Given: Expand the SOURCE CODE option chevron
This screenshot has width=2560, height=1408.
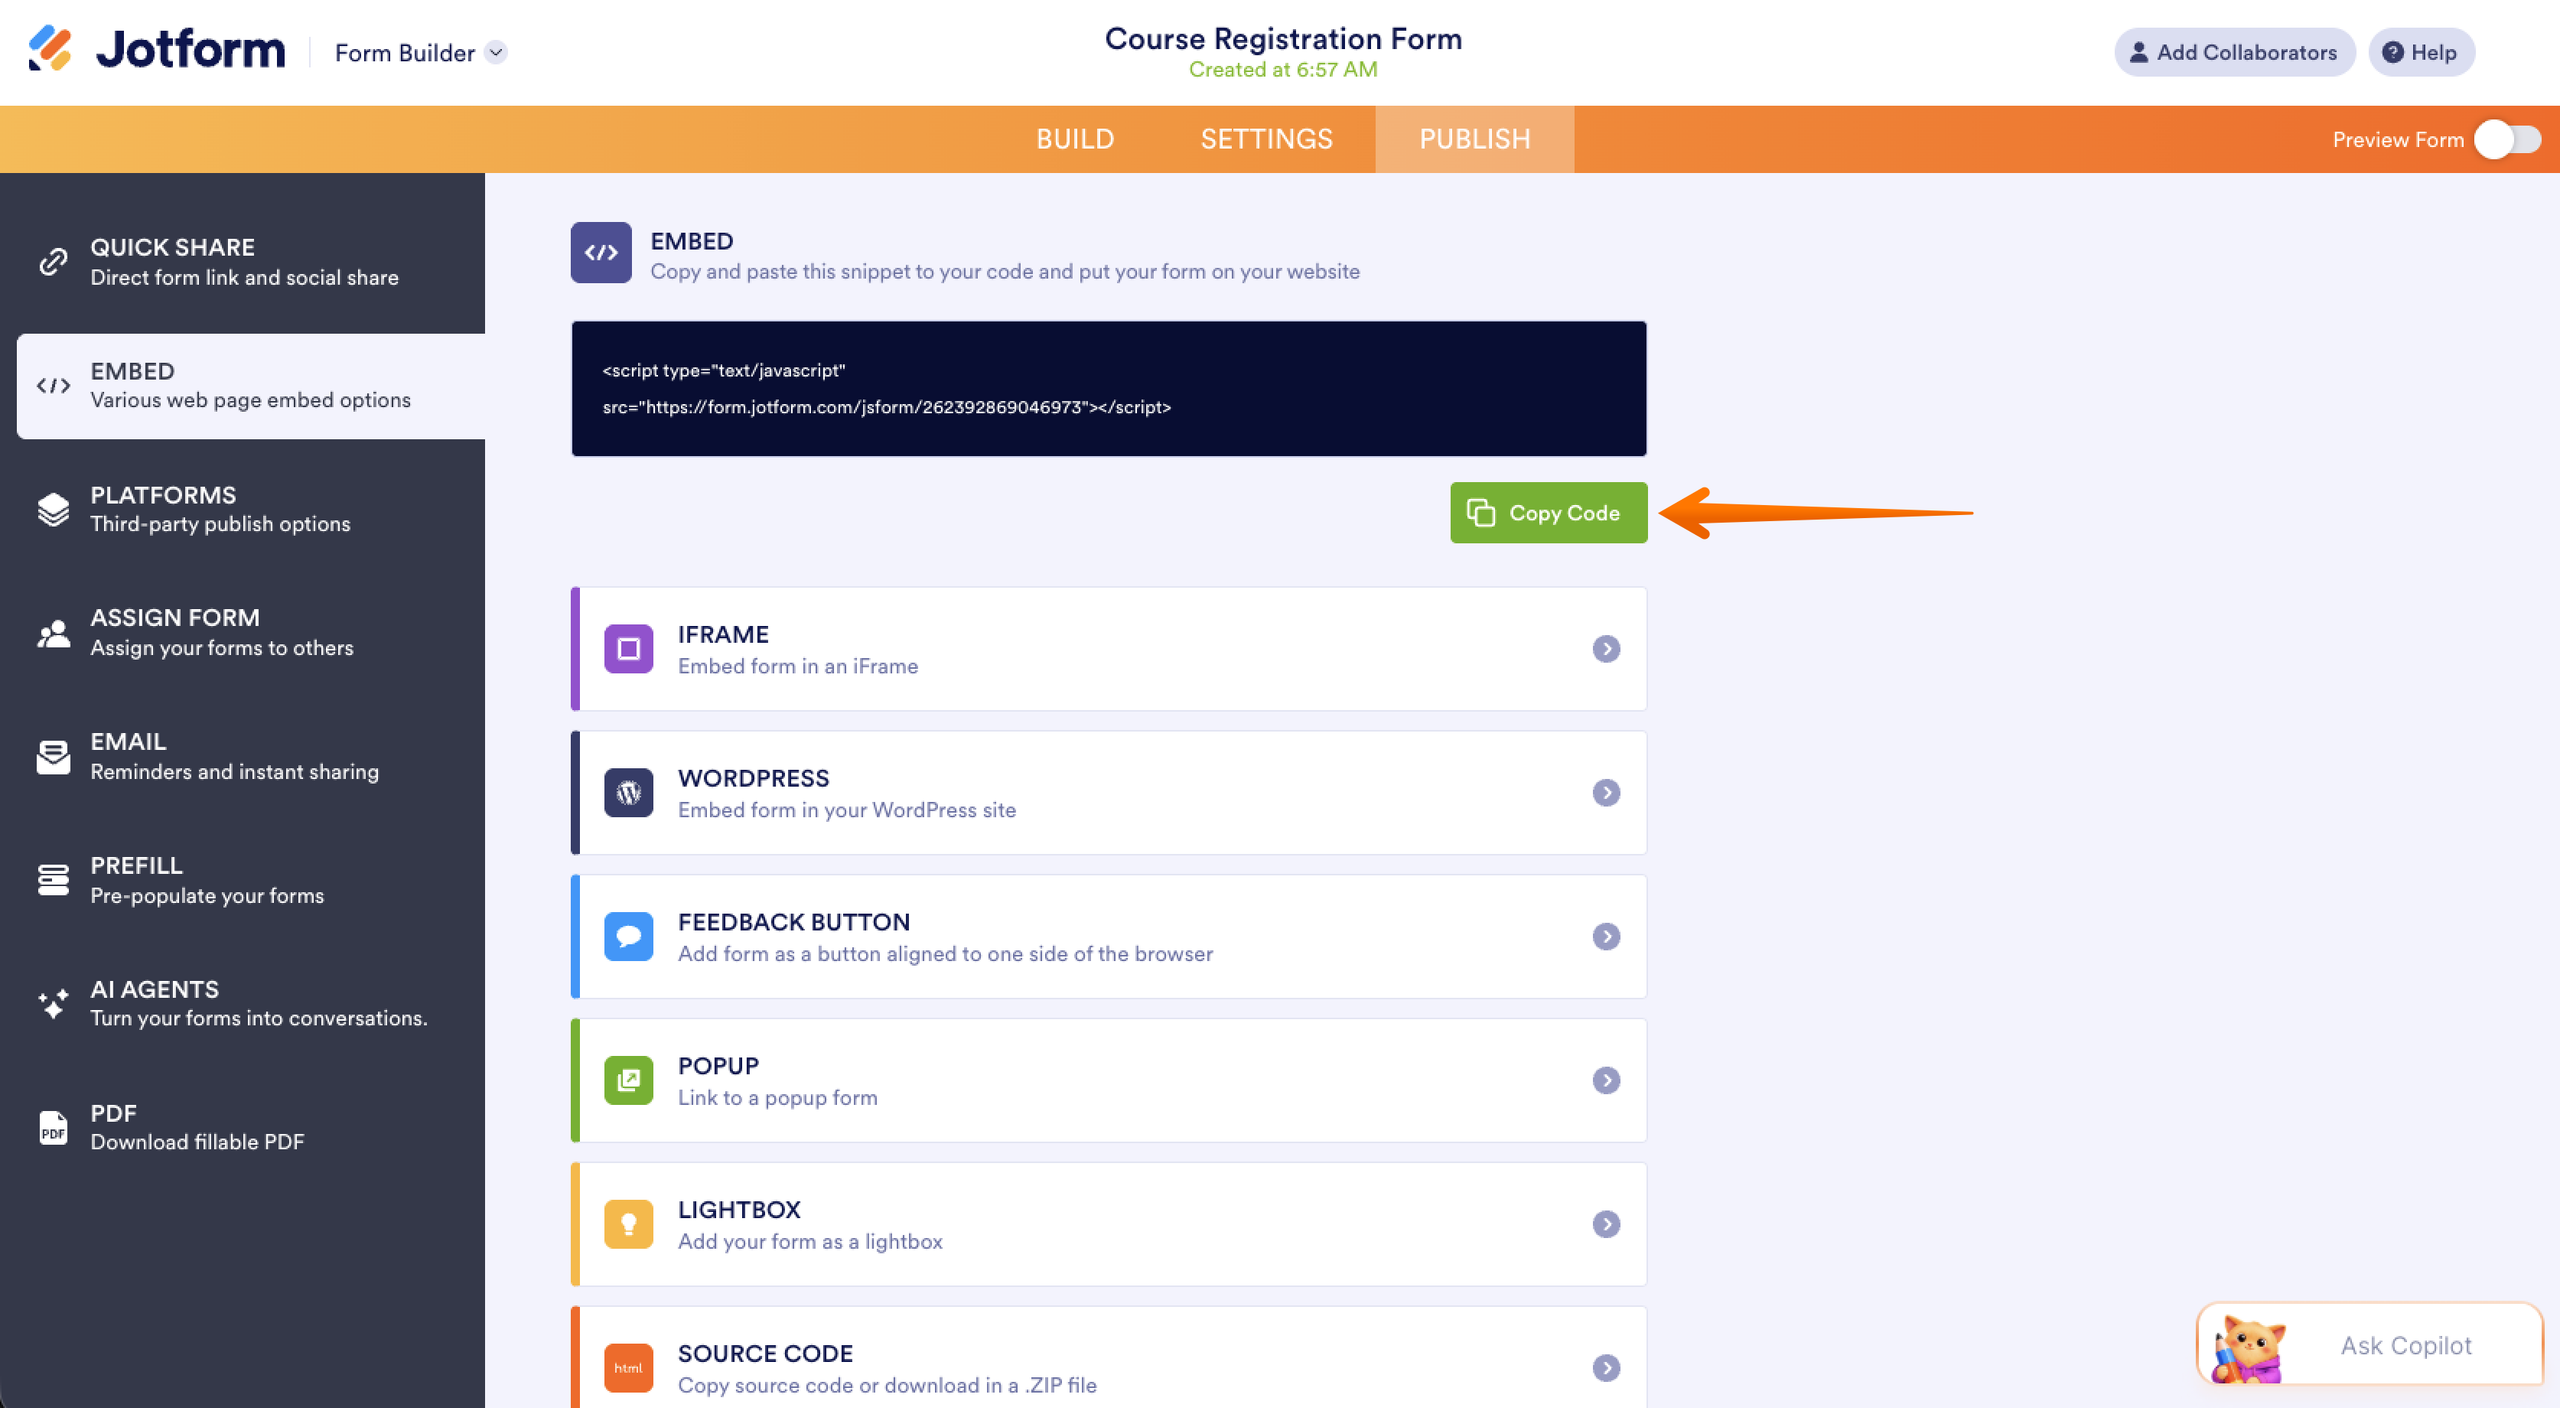Looking at the screenshot, I should (x=1606, y=1369).
